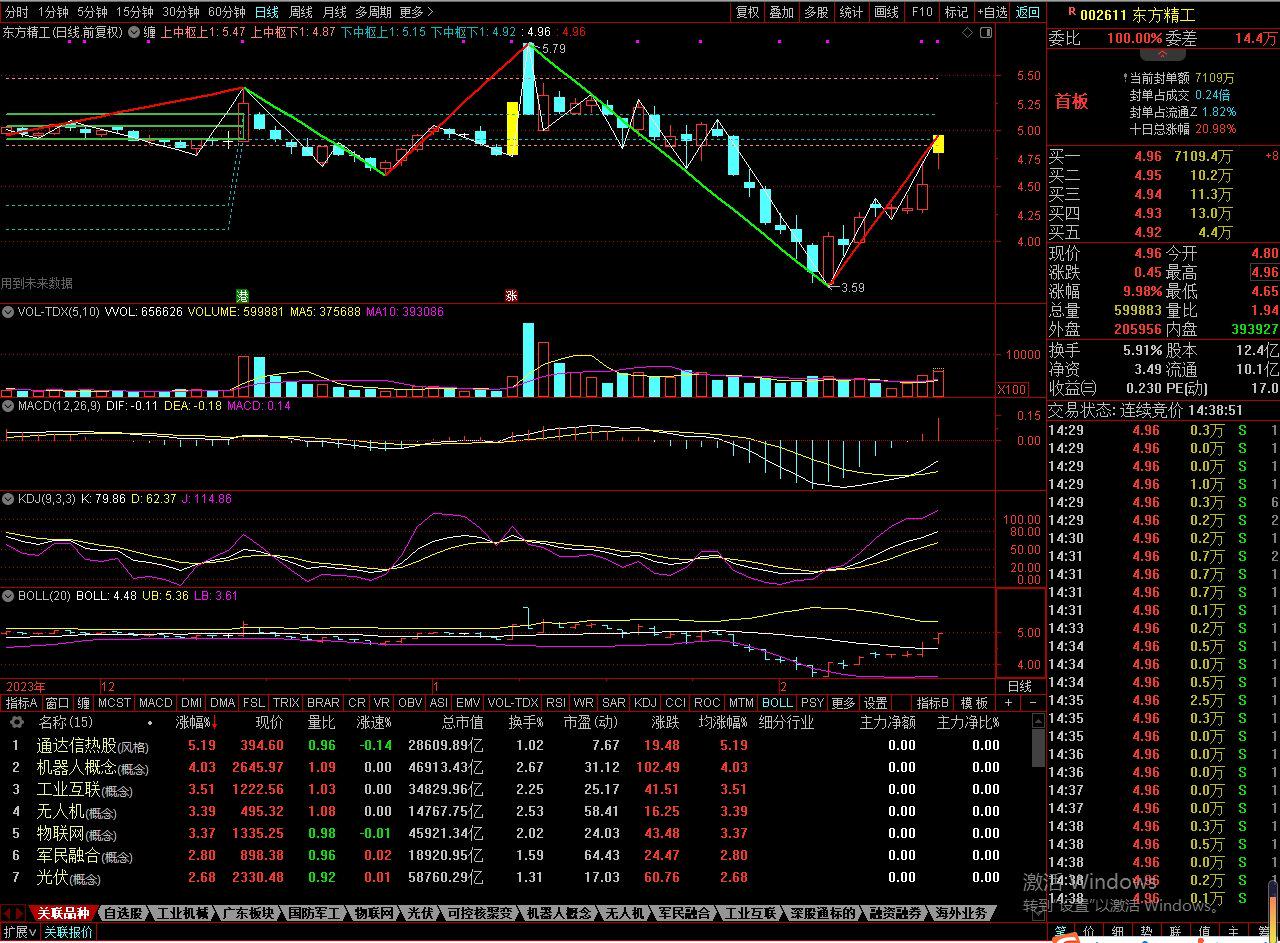Click the 多股 multi-stock button
1280x943 pixels.
(x=816, y=12)
